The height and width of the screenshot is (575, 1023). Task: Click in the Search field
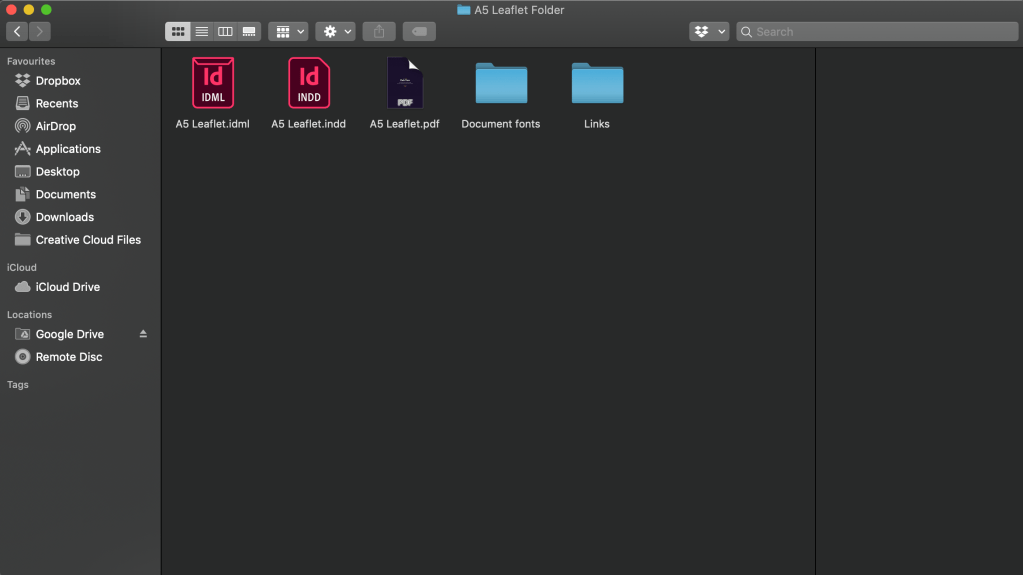880,32
